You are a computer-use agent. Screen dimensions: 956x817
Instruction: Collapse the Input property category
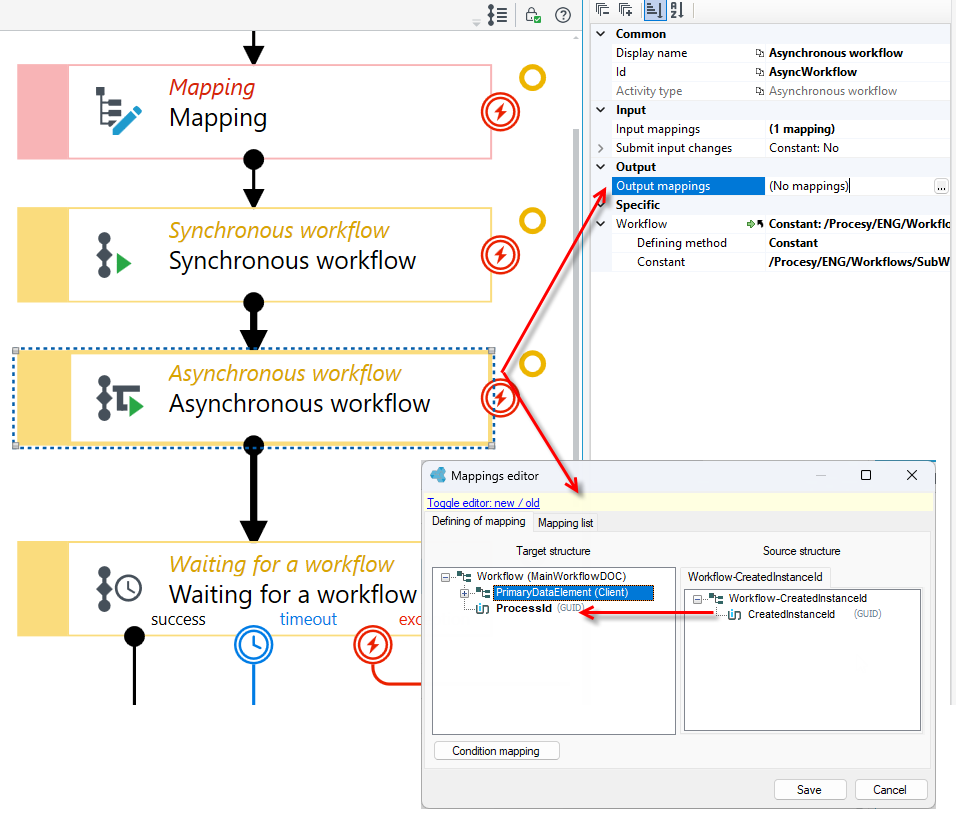coord(601,110)
